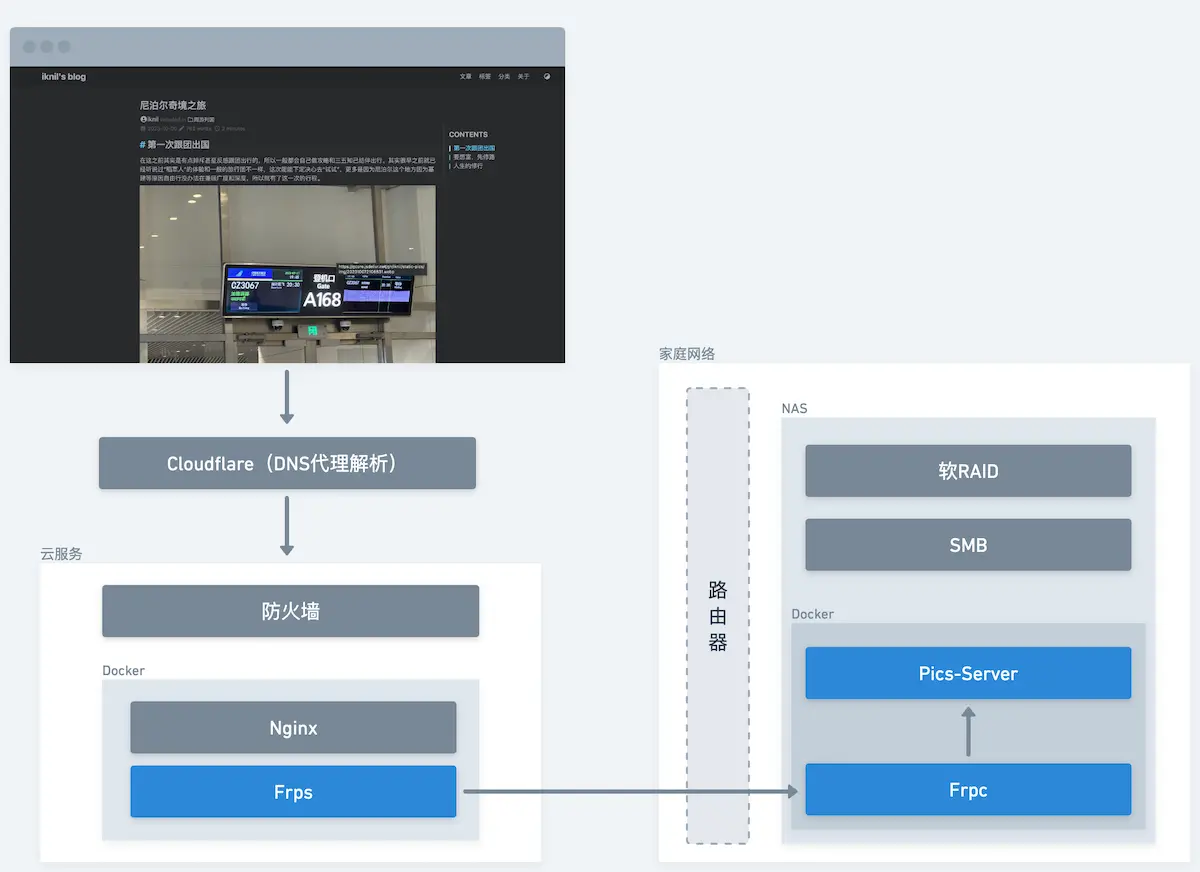Jump to 要想富，先修路 via contents sidebar

(472, 157)
